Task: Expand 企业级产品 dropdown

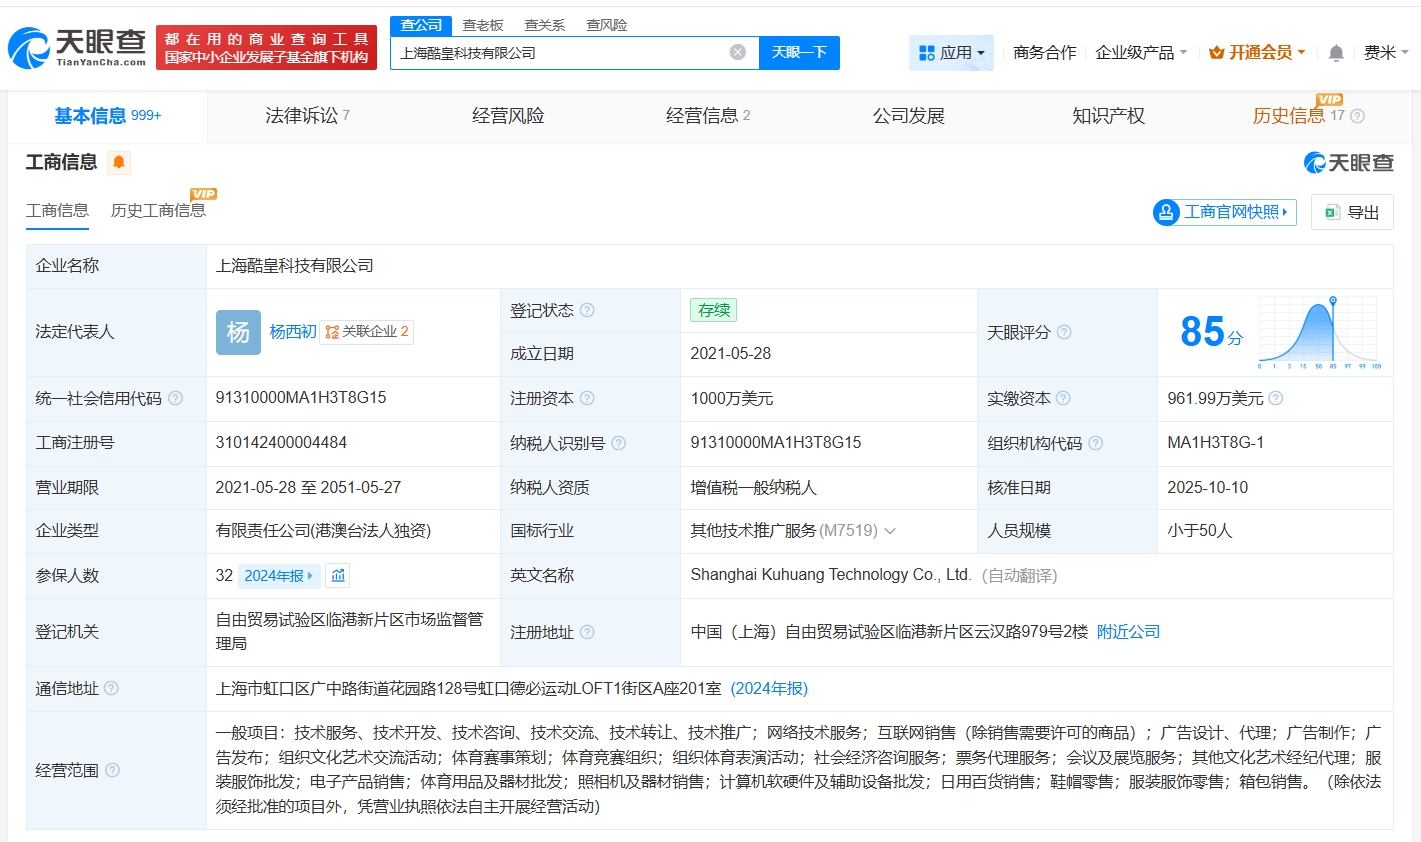Action: (1141, 53)
